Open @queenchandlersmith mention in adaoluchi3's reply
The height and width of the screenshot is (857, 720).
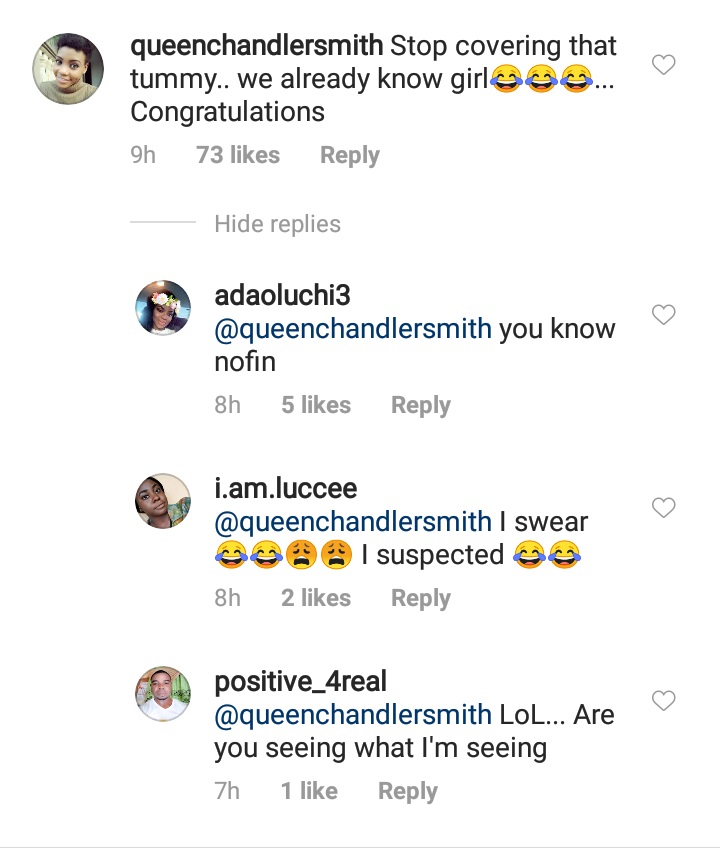pyautogui.click(x=353, y=329)
